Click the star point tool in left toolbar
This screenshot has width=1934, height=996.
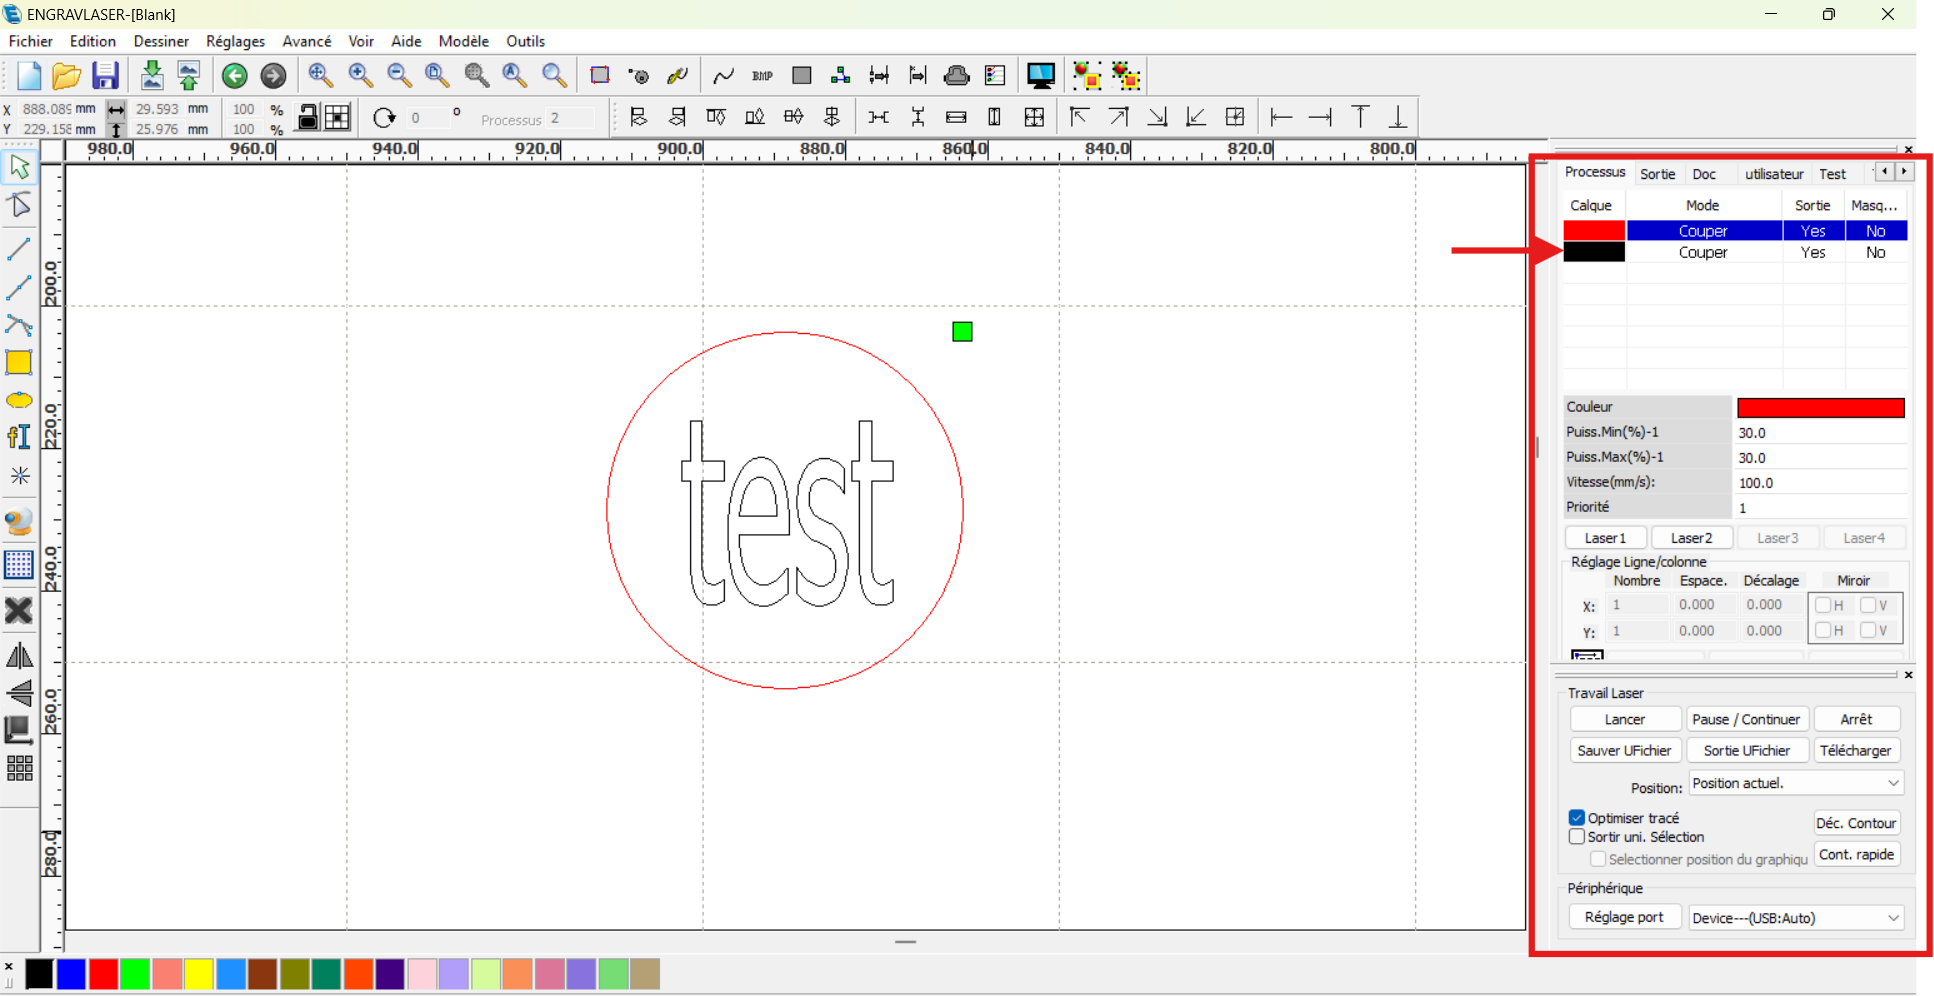[19, 476]
